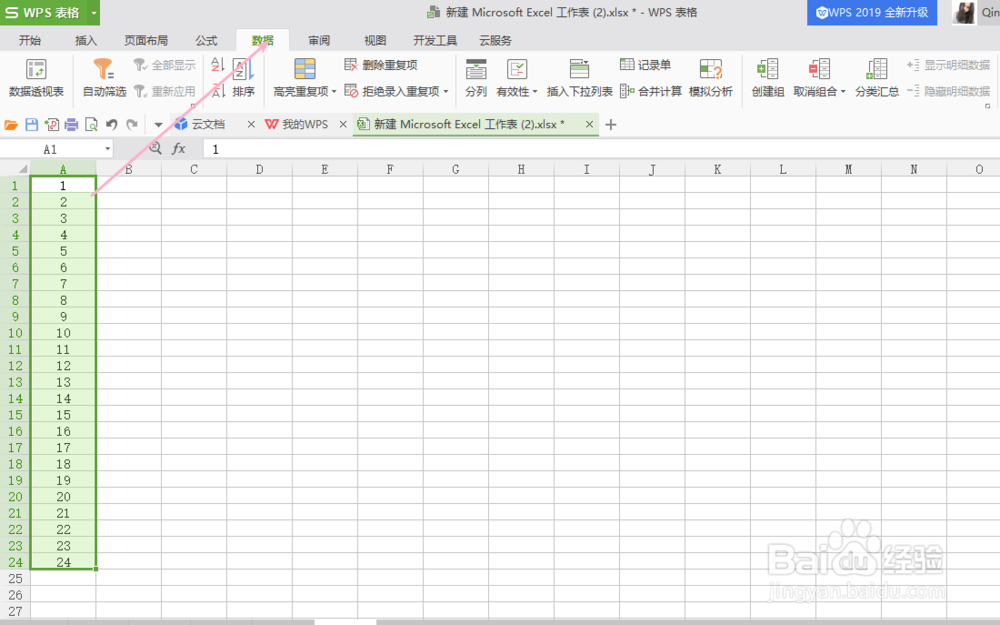Save the workbook with the floppy icon
Viewport: 1000px width, 625px height.
point(31,124)
